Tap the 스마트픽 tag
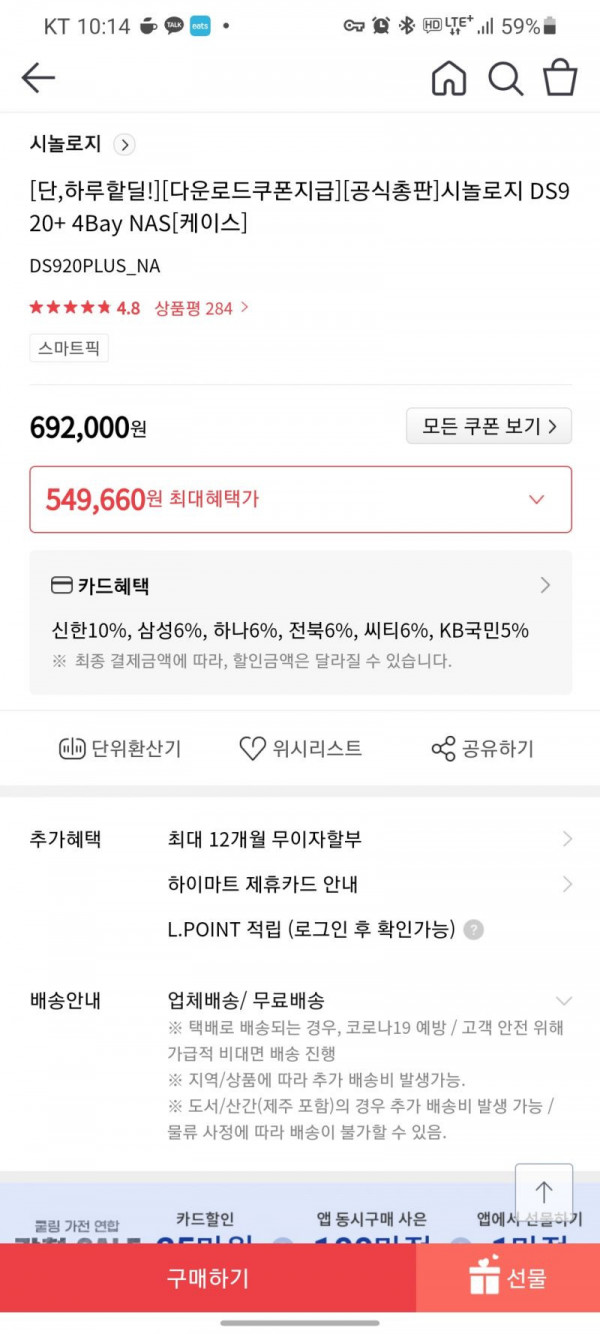Image resolution: width=600 pixels, height=1334 pixels. (x=69, y=348)
